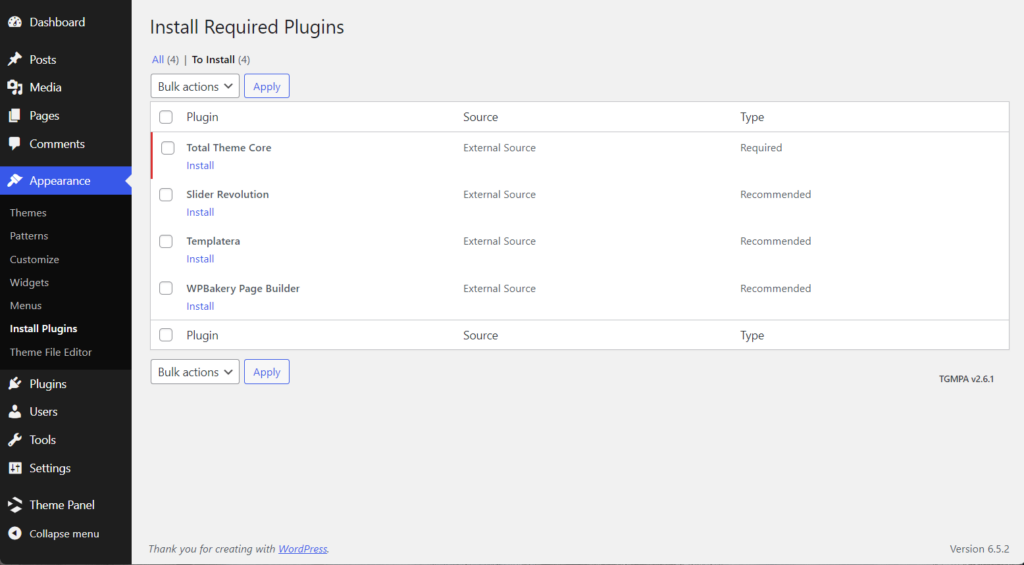Install the Slider Revolution plugin
This screenshot has width=1024, height=565.
[200, 212]
